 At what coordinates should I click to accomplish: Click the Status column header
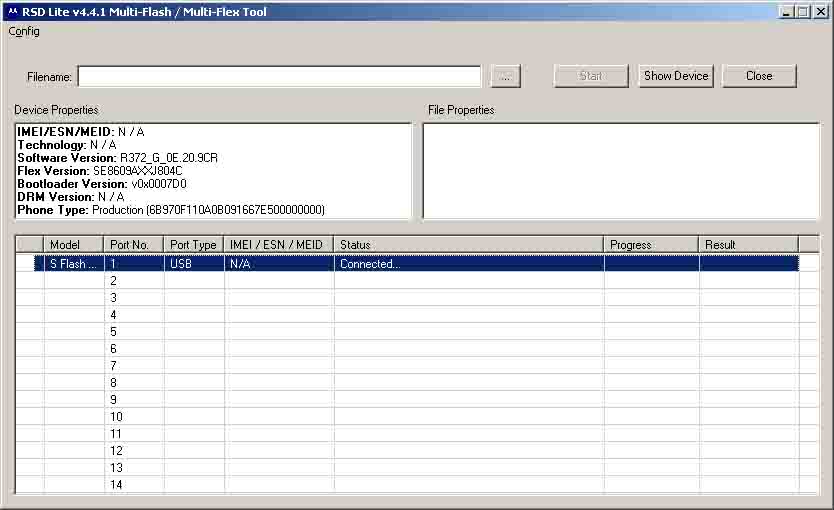point(469,245)
